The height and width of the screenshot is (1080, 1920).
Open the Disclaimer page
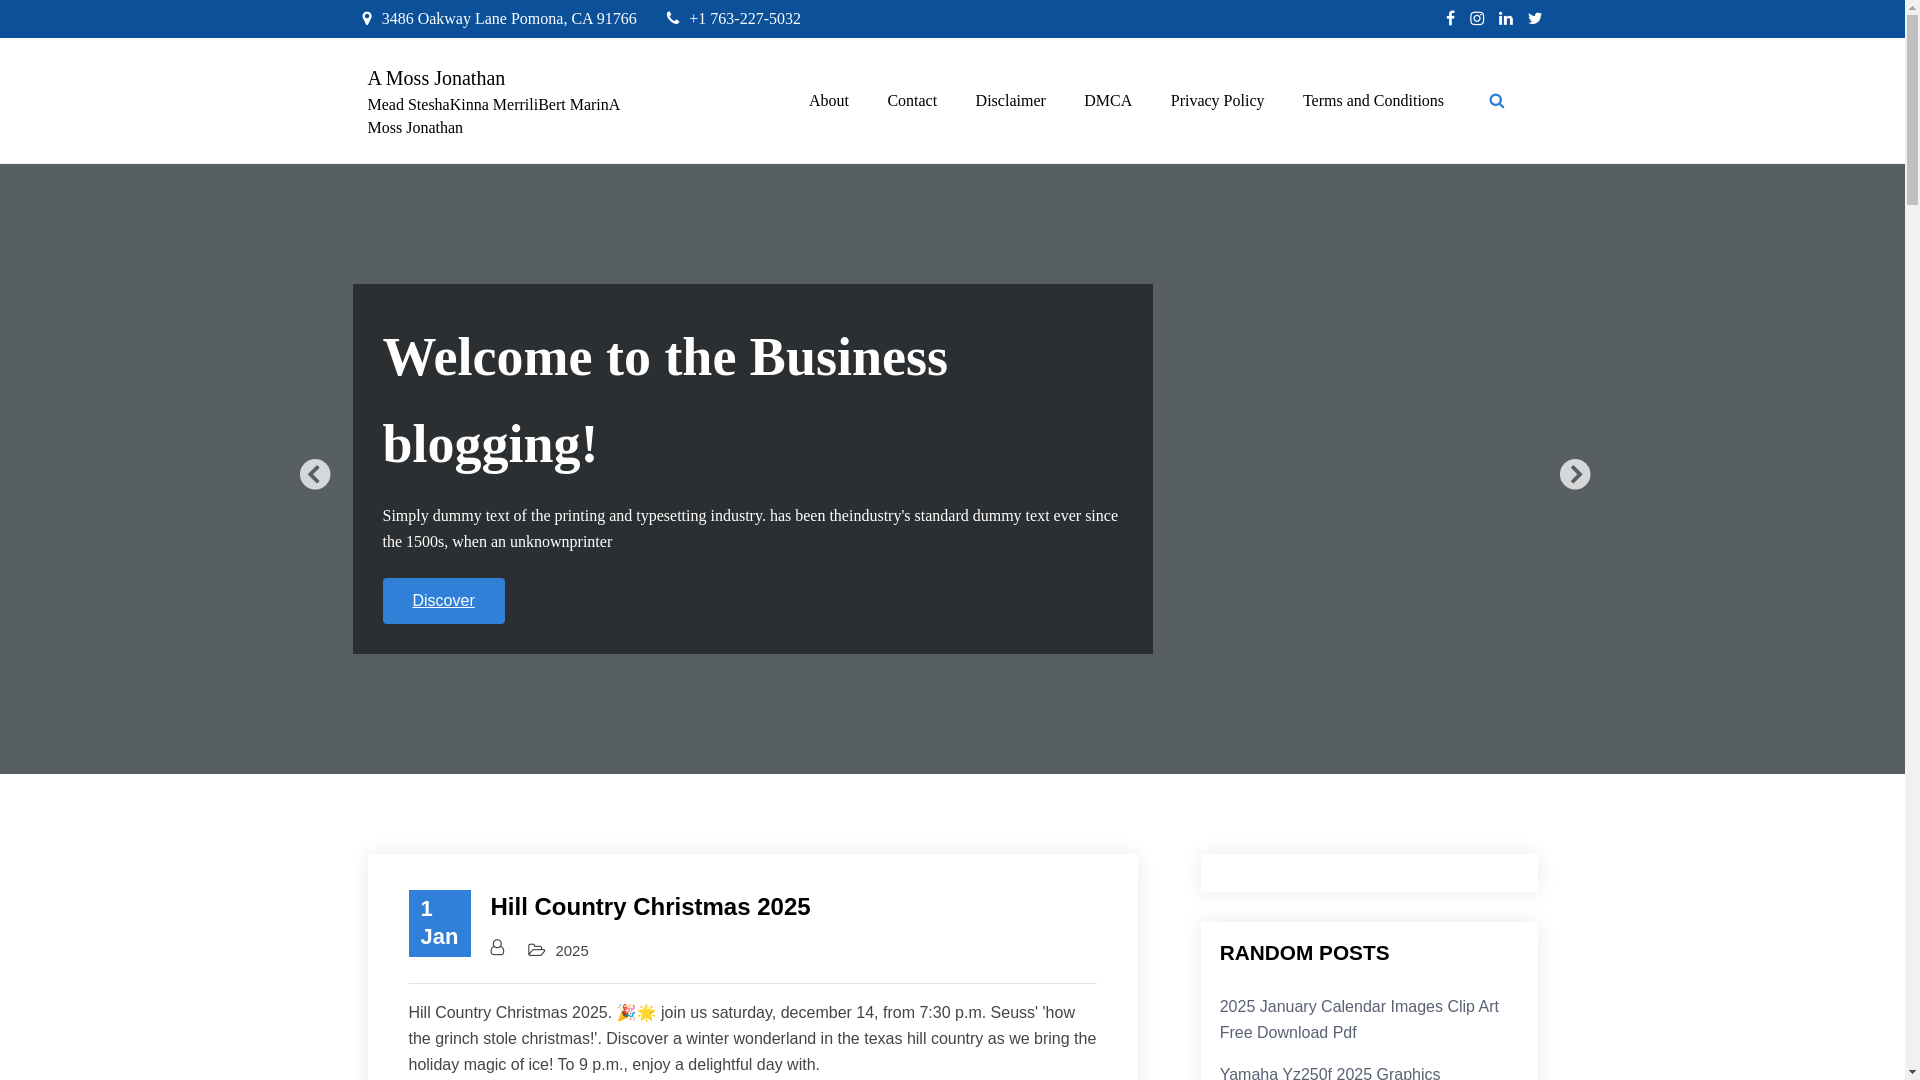(1010, 101)
